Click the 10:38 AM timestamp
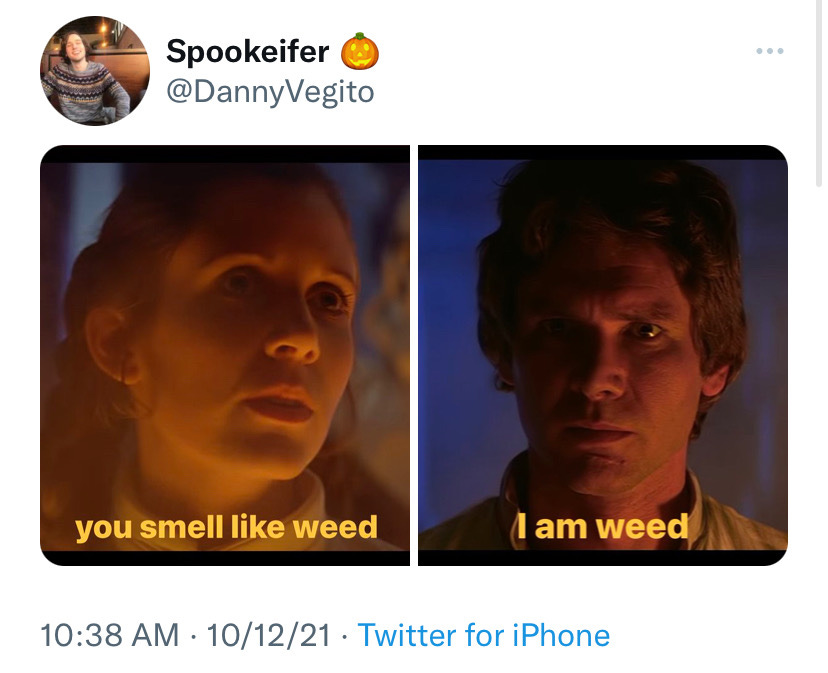This screenshot has height=673, width=828. (x=110, y=635)
